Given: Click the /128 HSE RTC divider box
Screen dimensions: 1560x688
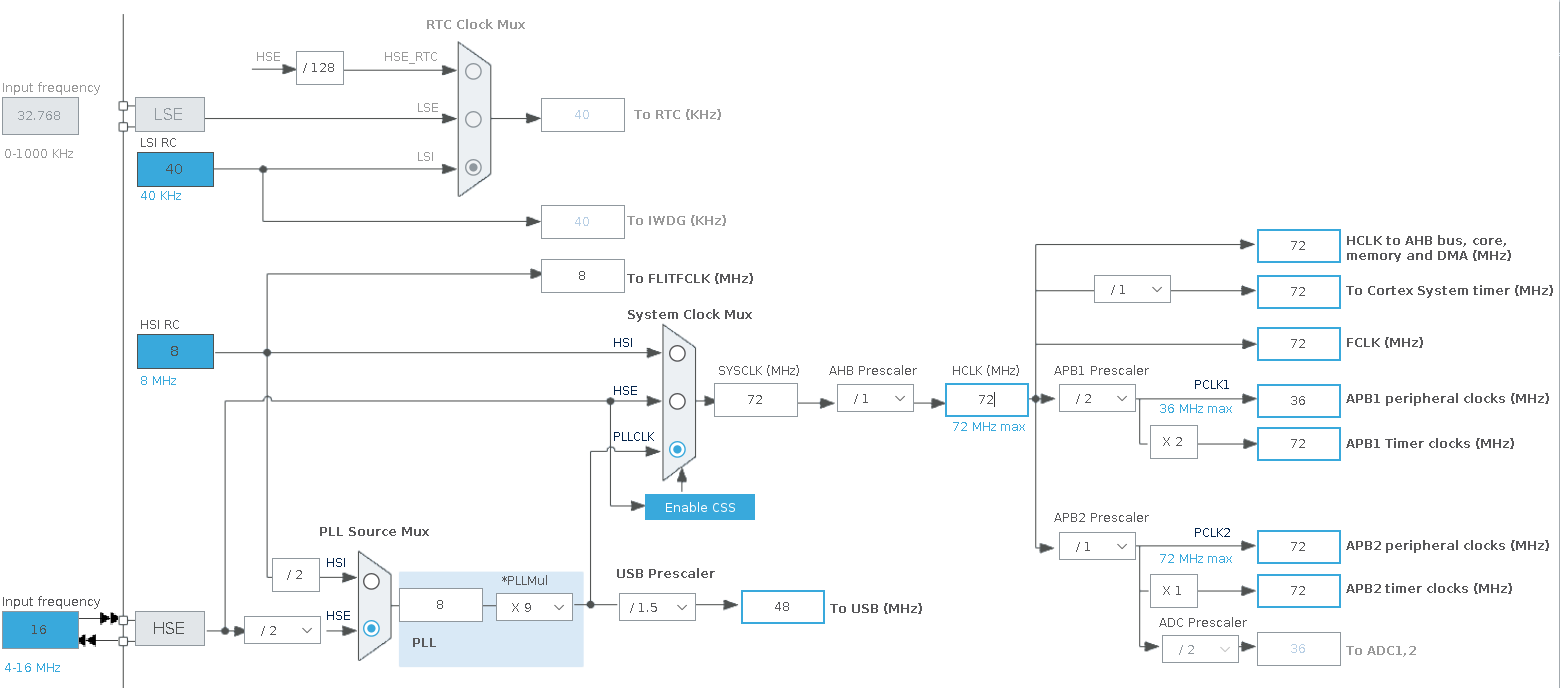Looking at the screenshot, I should [x=320, y=68].
